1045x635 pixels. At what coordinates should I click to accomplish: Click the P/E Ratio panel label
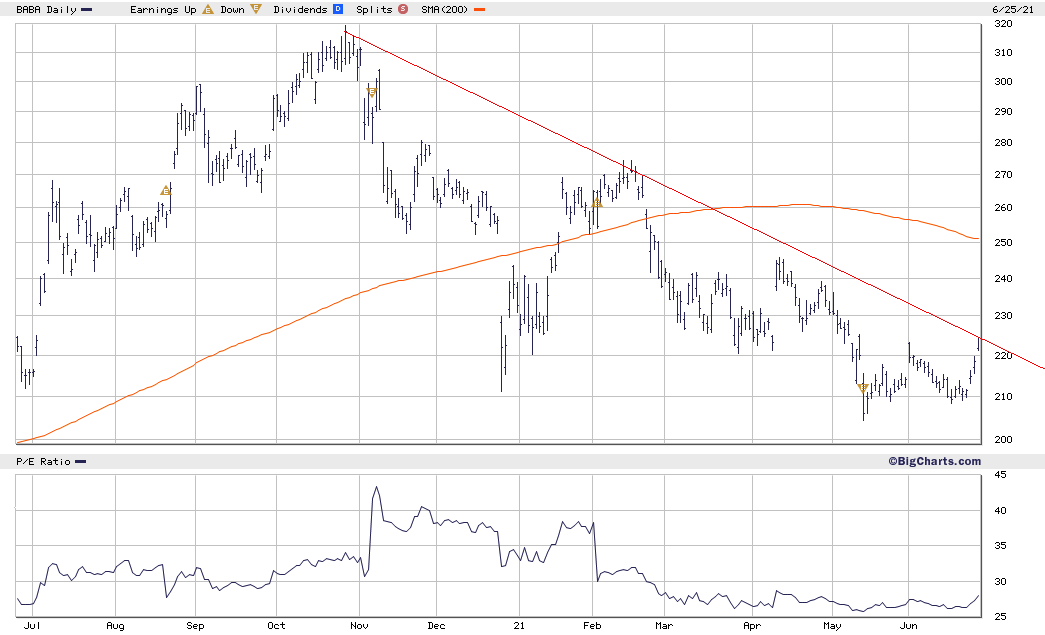pyautogui.click(x=43, y=462)
